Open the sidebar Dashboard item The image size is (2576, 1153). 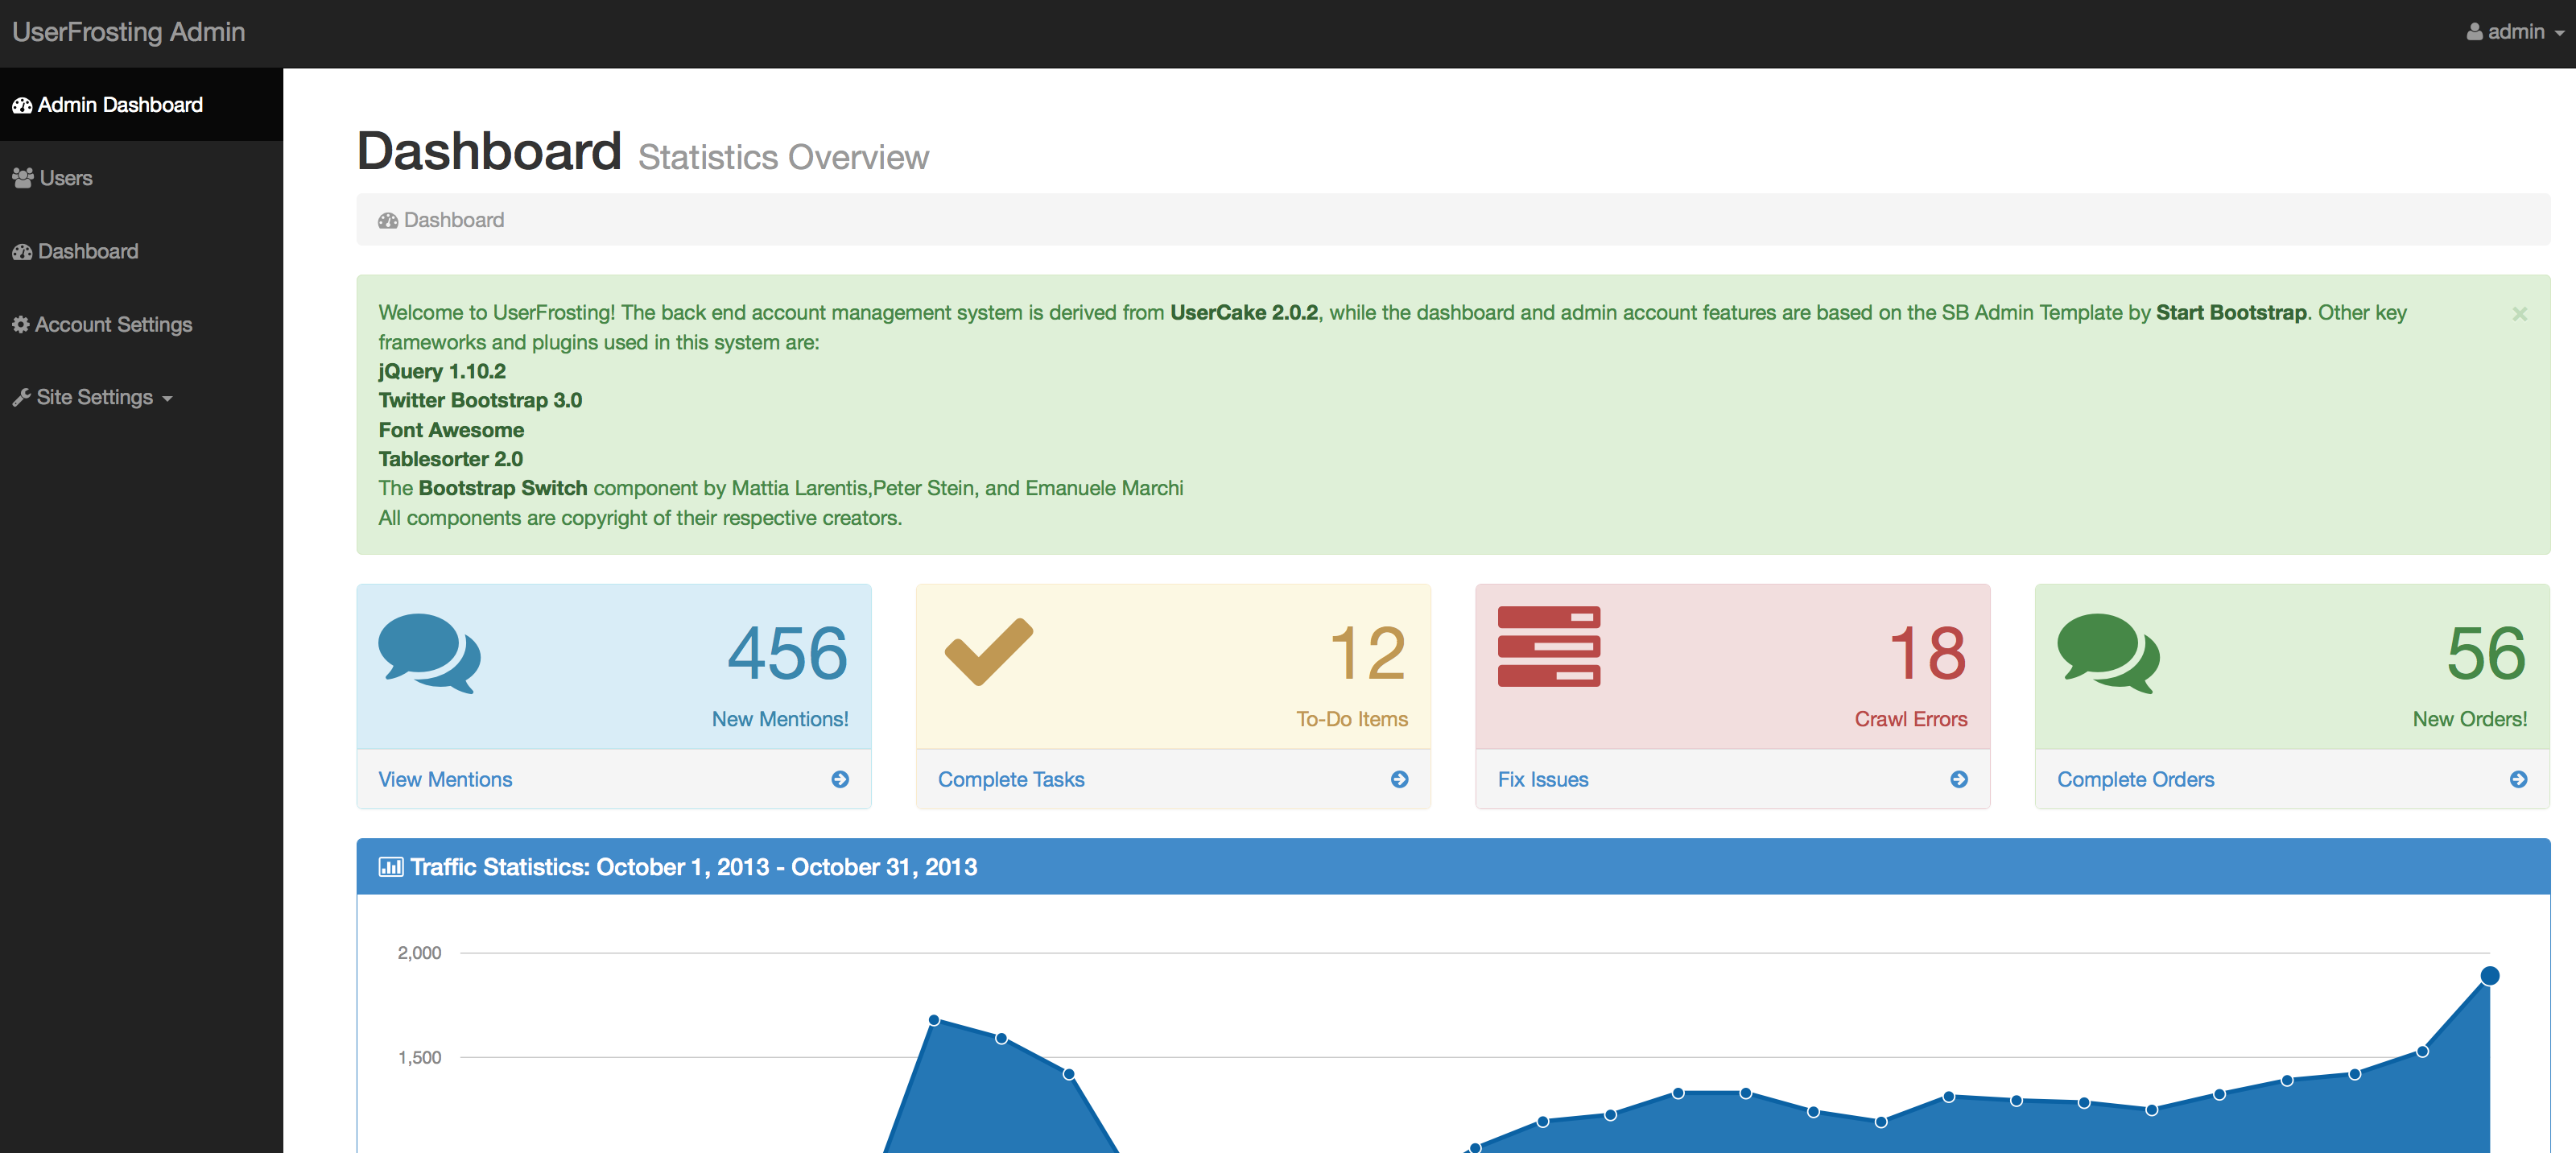[141, 251]
